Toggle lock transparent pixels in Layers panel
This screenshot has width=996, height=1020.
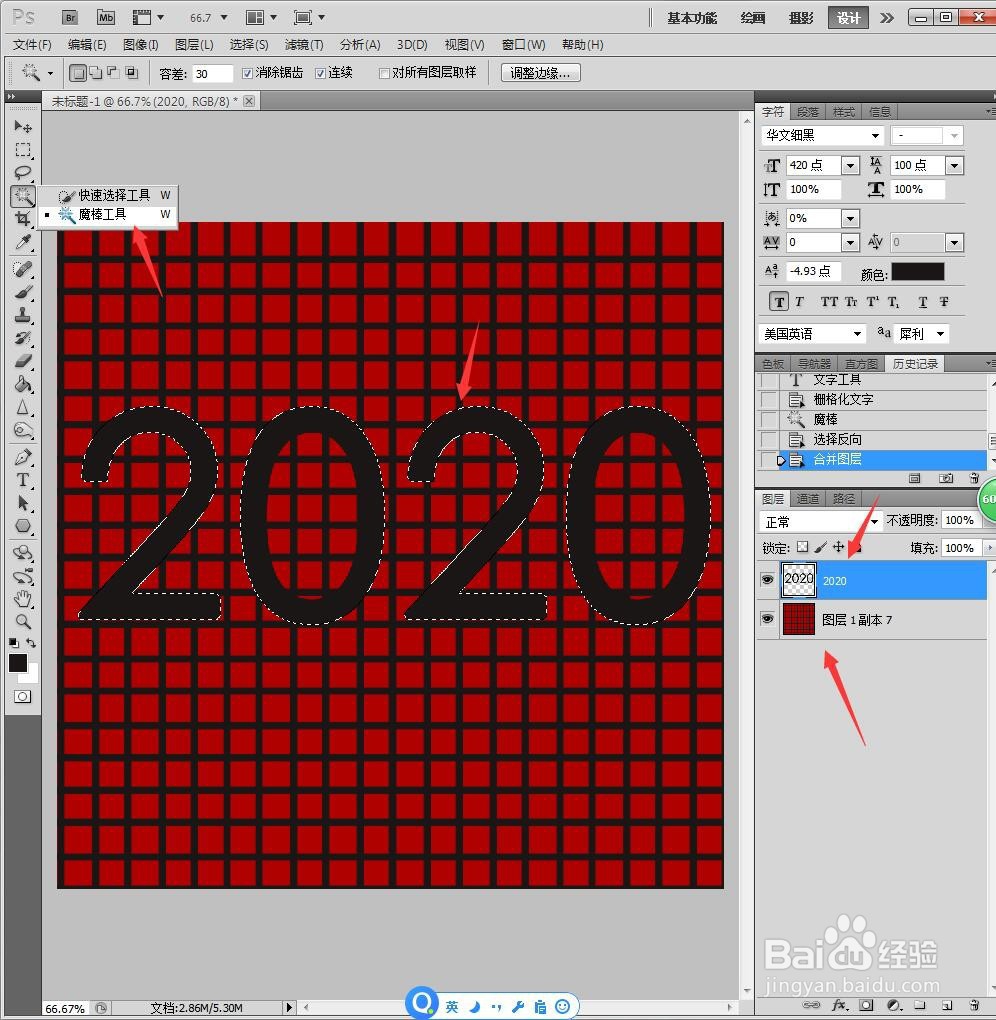pos(803,547)
